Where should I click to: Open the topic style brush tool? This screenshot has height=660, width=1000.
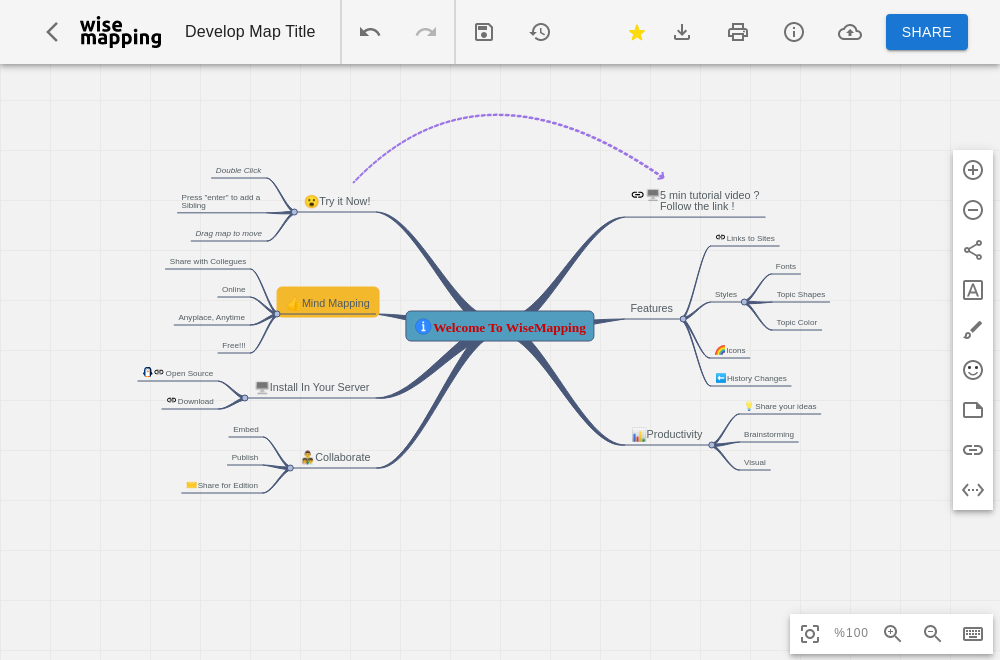(x=973, y=330)
